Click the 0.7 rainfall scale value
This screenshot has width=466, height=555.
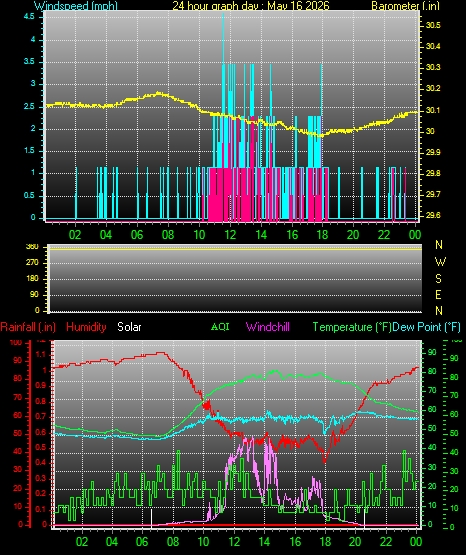point(41,416)
